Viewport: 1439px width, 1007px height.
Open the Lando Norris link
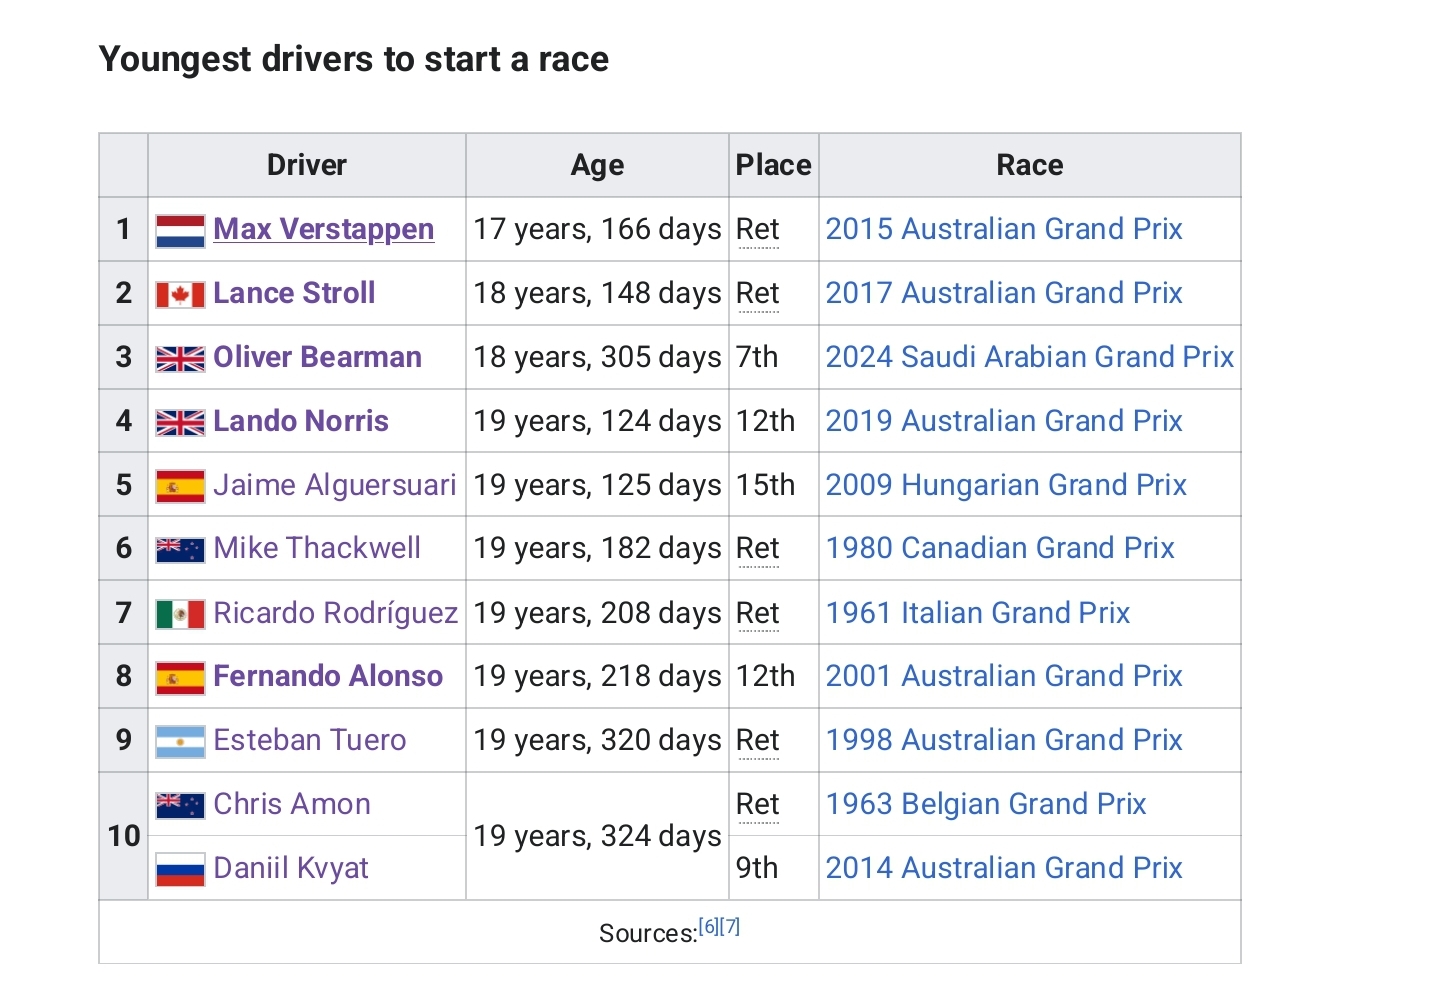tap(300, 421)
